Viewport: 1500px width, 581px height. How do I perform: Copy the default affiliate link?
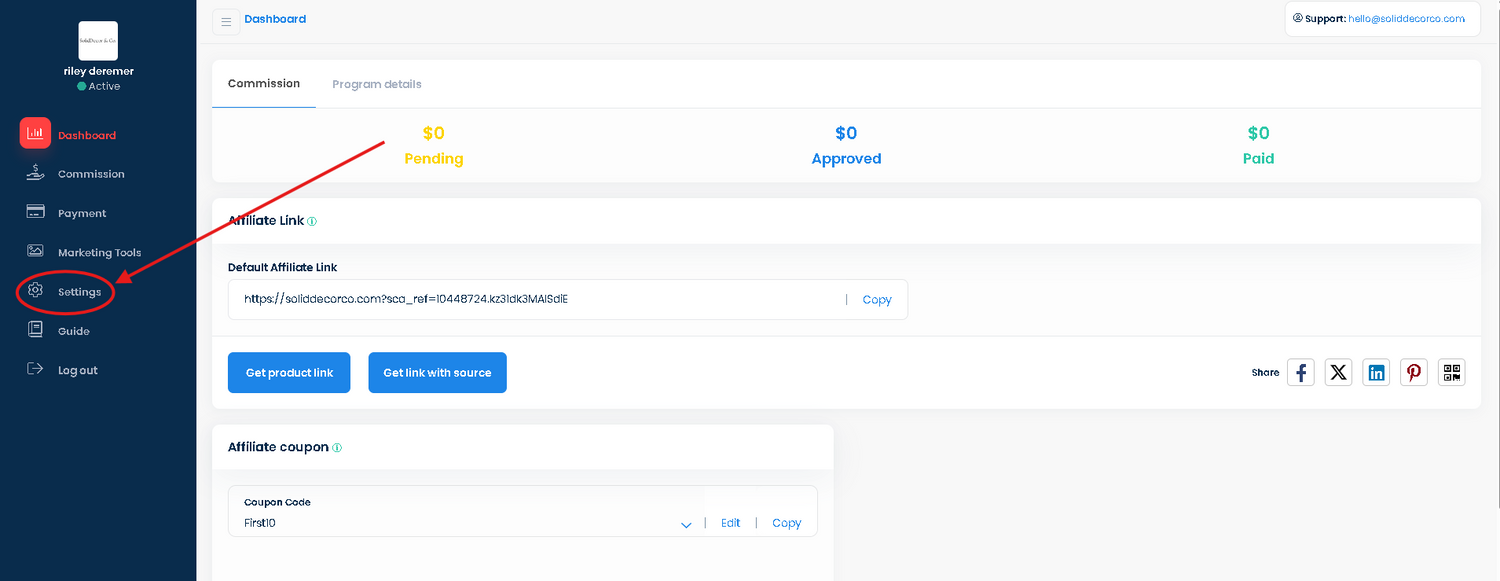[876, 299]
